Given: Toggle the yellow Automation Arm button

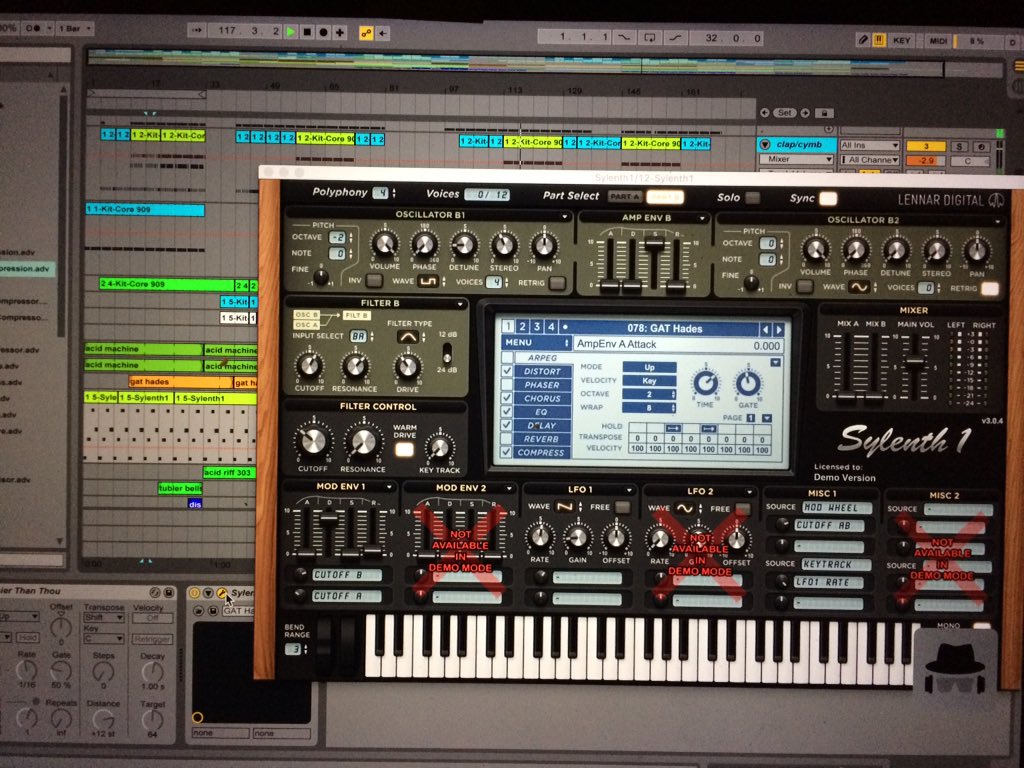Looking at the screenshot, I should click(x=366, y=33).
